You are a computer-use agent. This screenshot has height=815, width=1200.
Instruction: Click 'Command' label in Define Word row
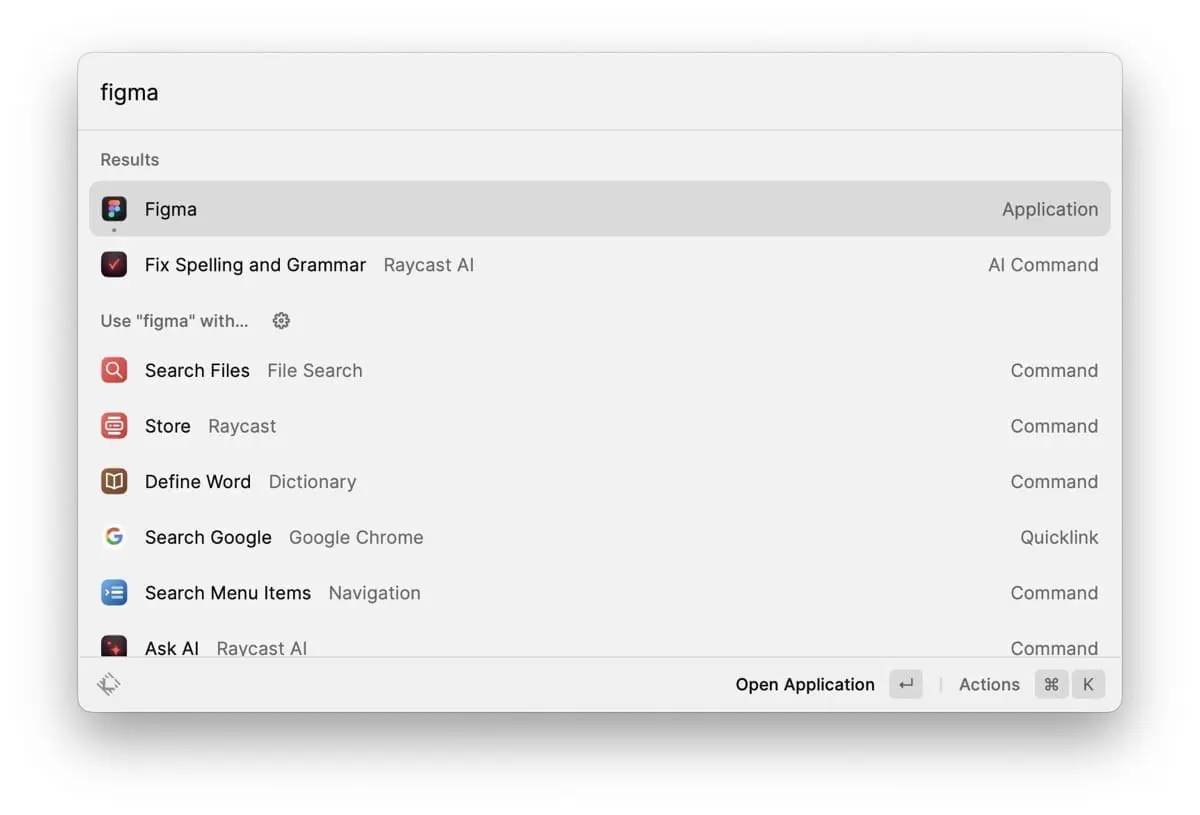(1054, 482)
